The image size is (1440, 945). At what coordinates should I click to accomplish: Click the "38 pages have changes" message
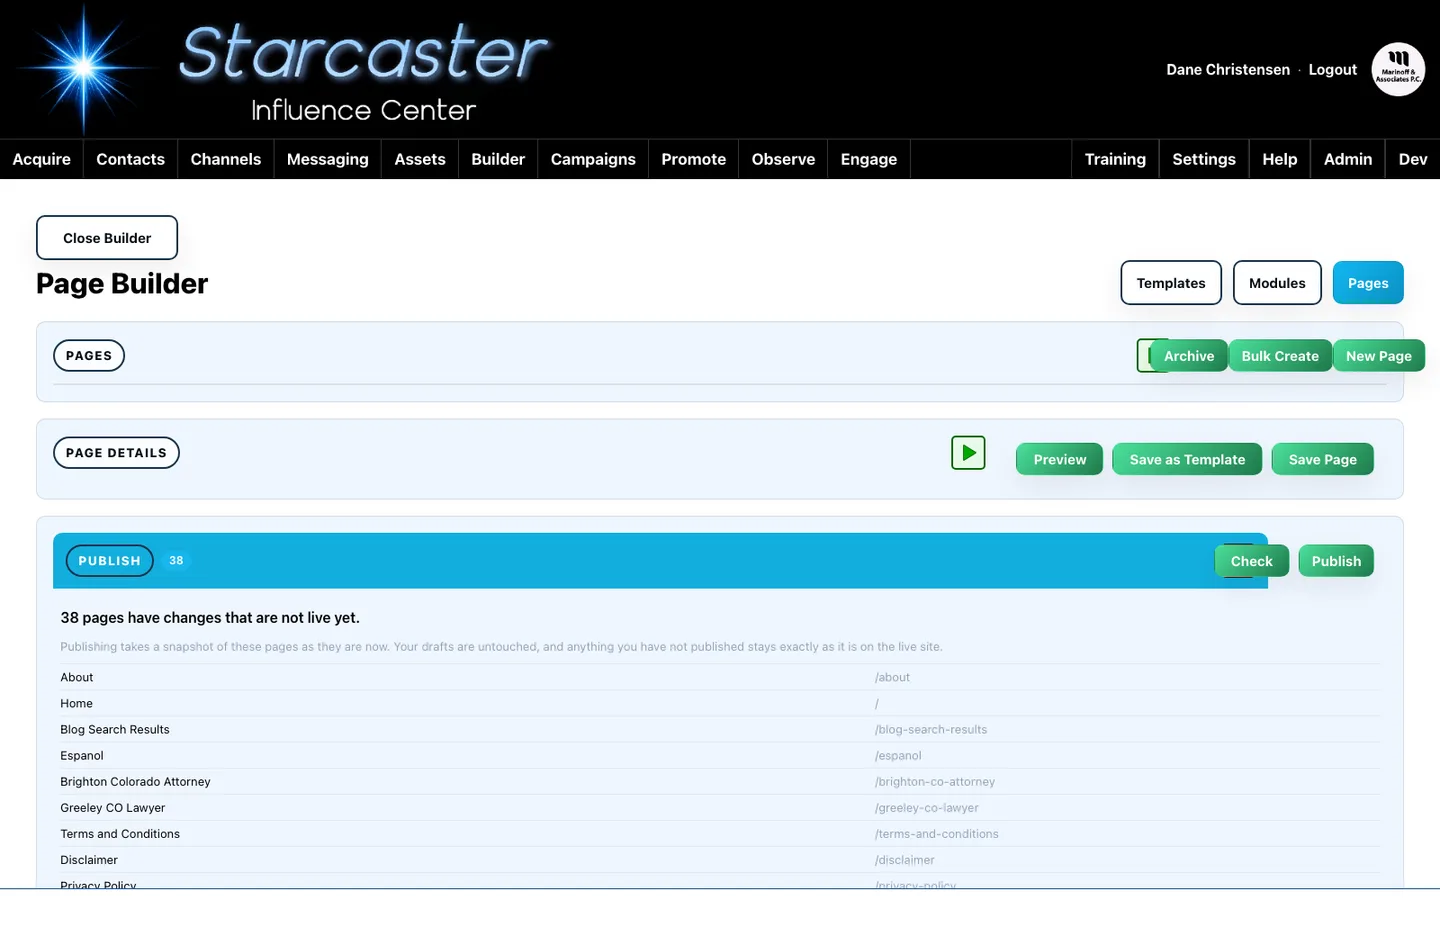pyautogui.click(x=210, y=618)
